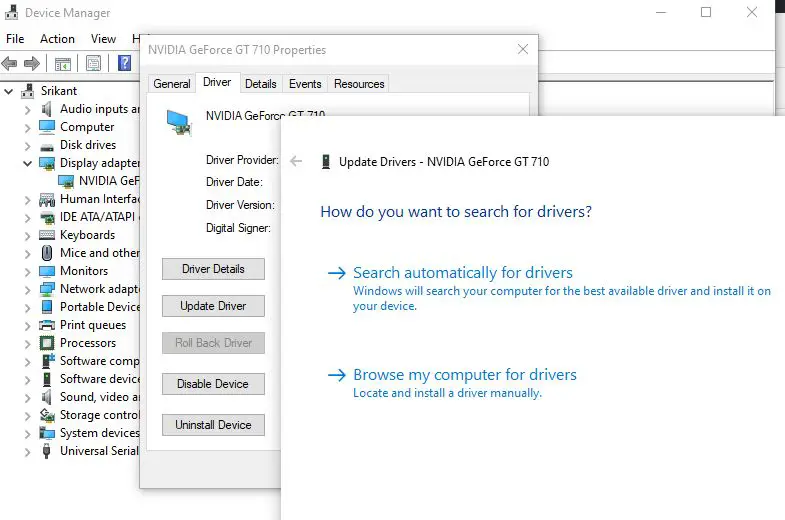Click the Forward arrow toolbar icon

point(32,63)
